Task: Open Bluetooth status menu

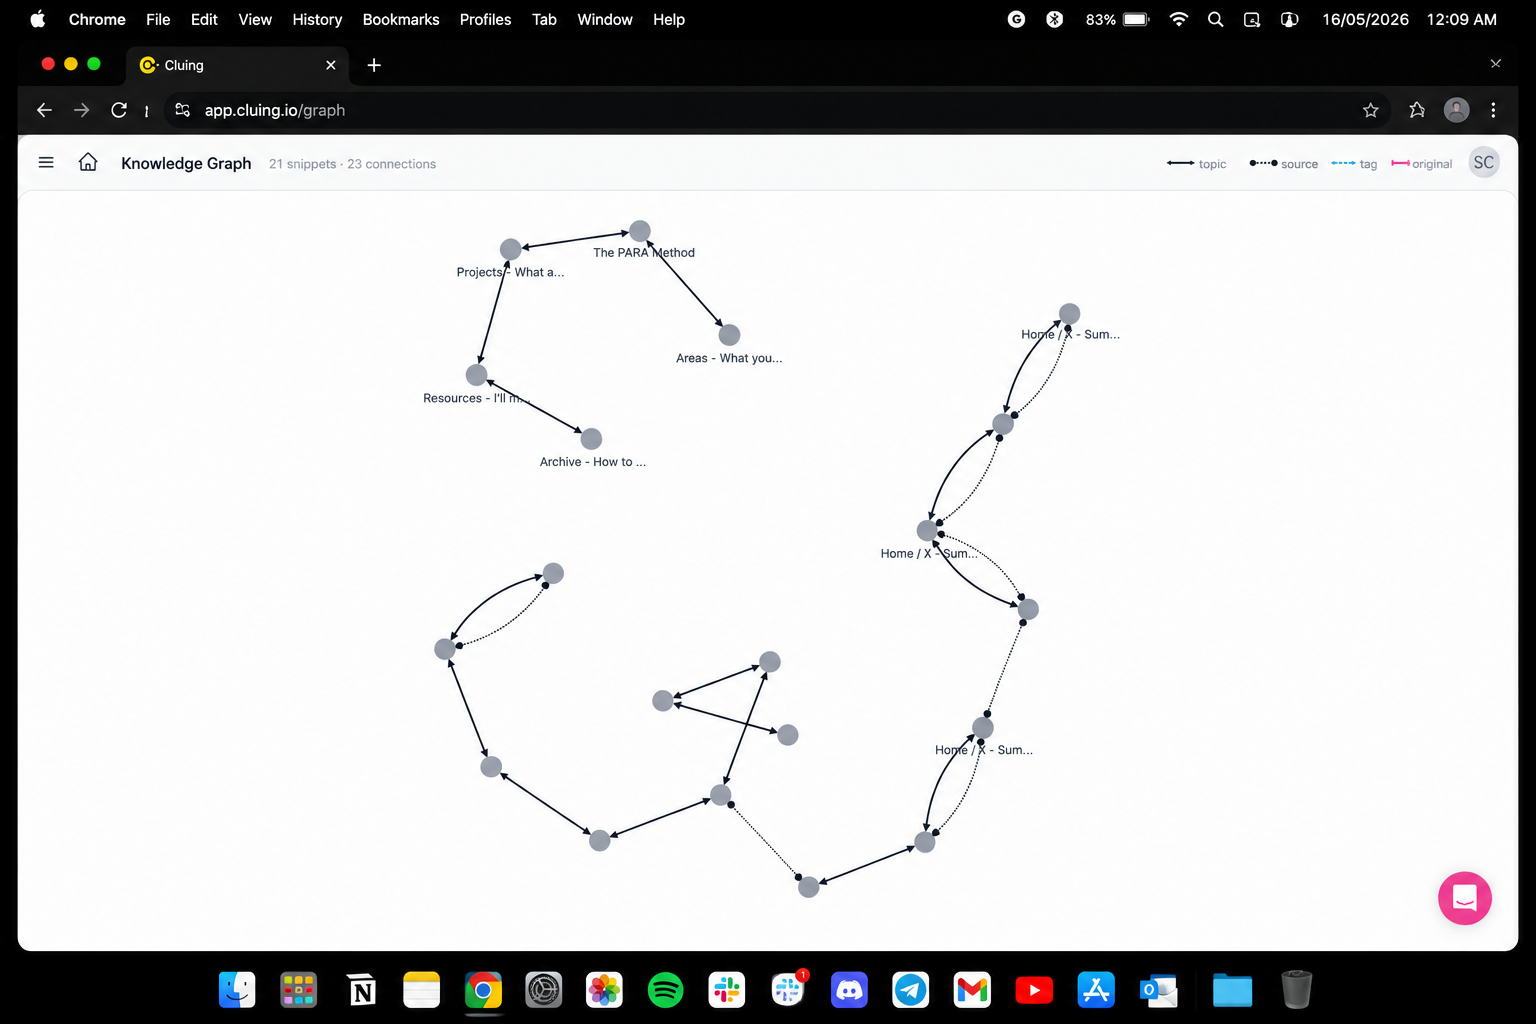Action: [1054, 19]
